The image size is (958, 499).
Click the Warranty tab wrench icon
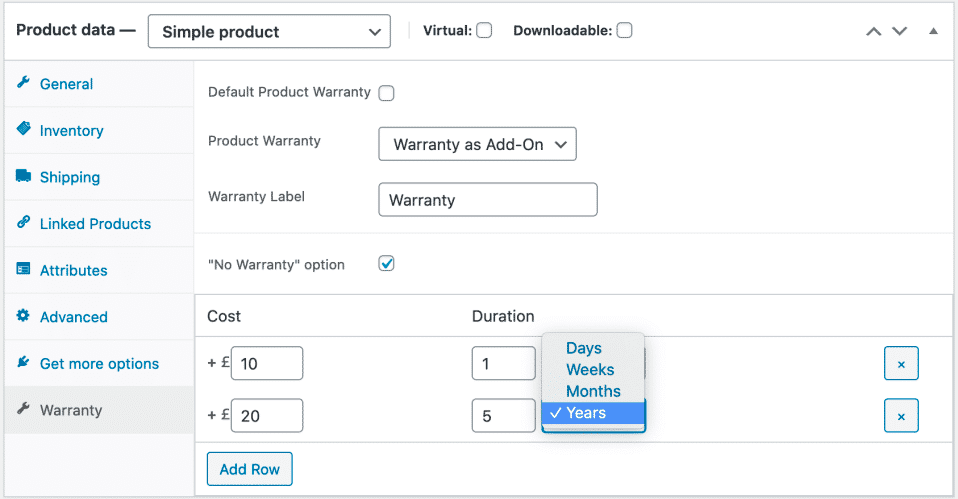tap(23, 408)
